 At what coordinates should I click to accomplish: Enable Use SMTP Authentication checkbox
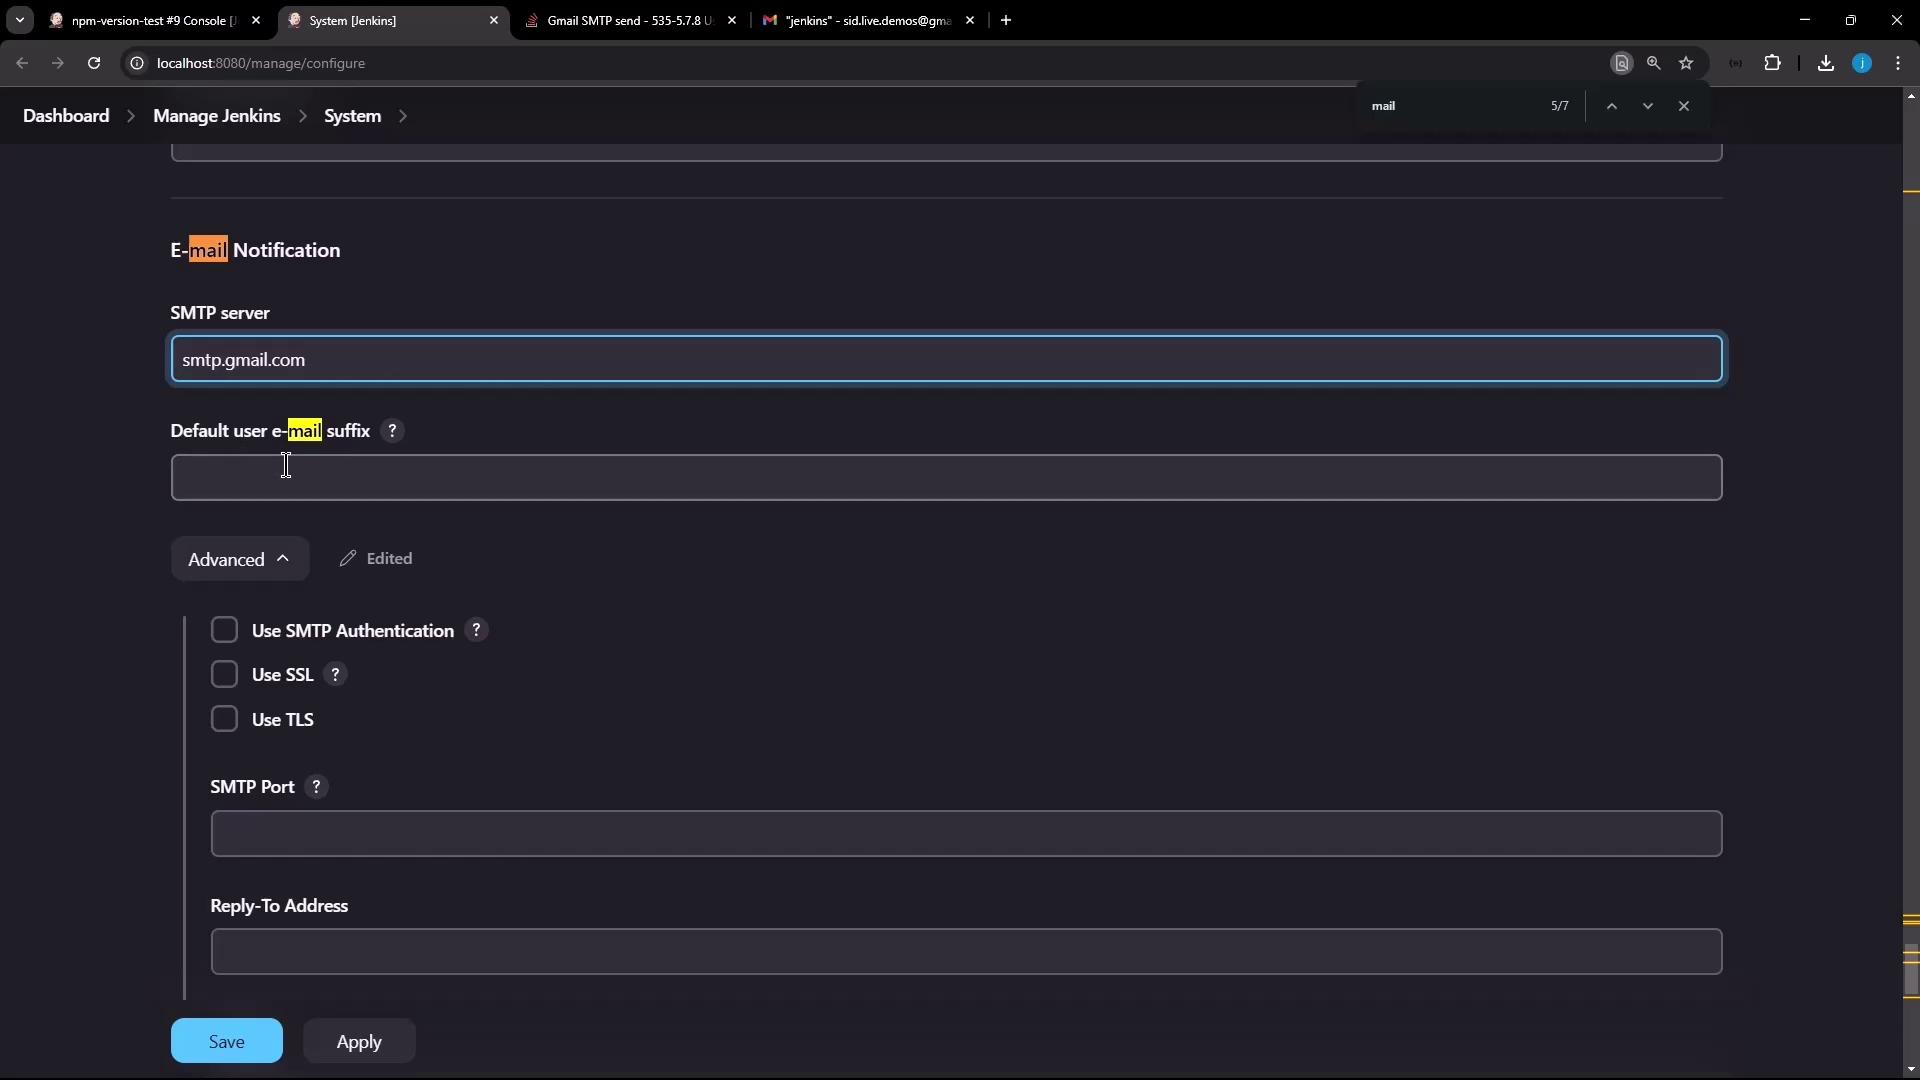(x=224, y=630)
